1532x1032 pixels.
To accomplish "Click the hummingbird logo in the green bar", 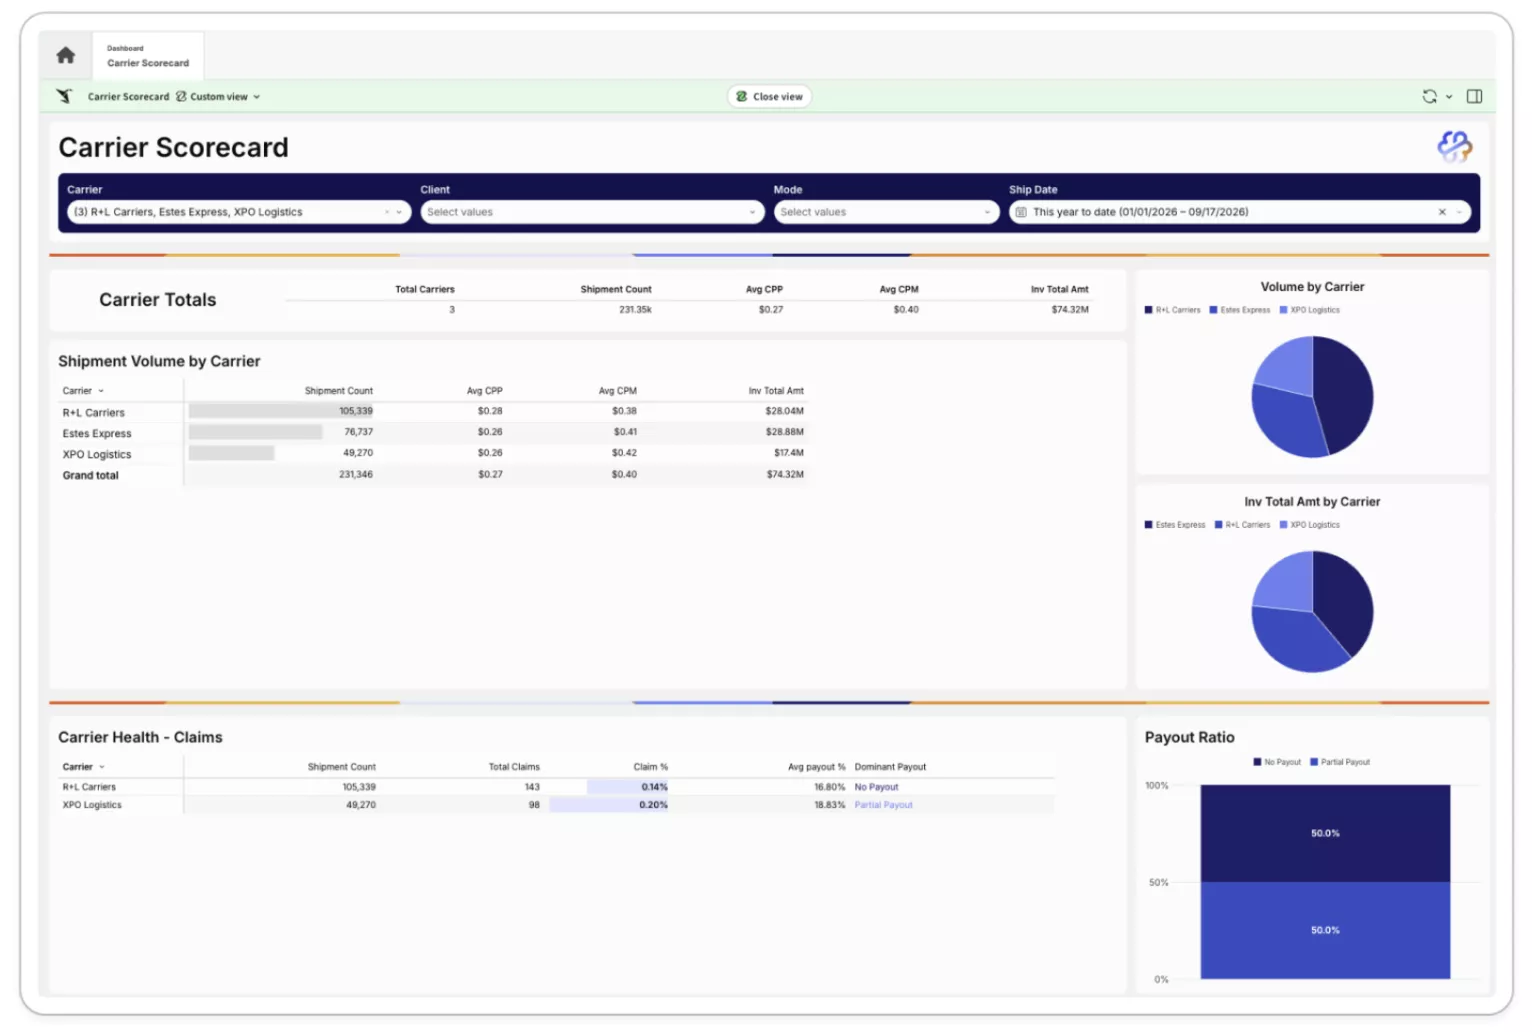I will tap(65, 96).
